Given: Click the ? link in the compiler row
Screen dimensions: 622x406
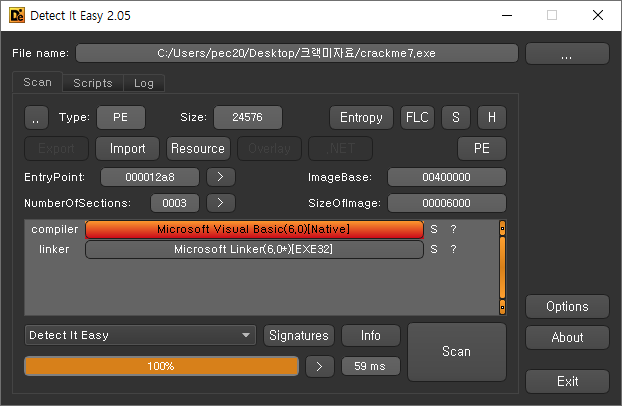Looking at the screenshot, I should pyautogui.click(x=453, y=229).
